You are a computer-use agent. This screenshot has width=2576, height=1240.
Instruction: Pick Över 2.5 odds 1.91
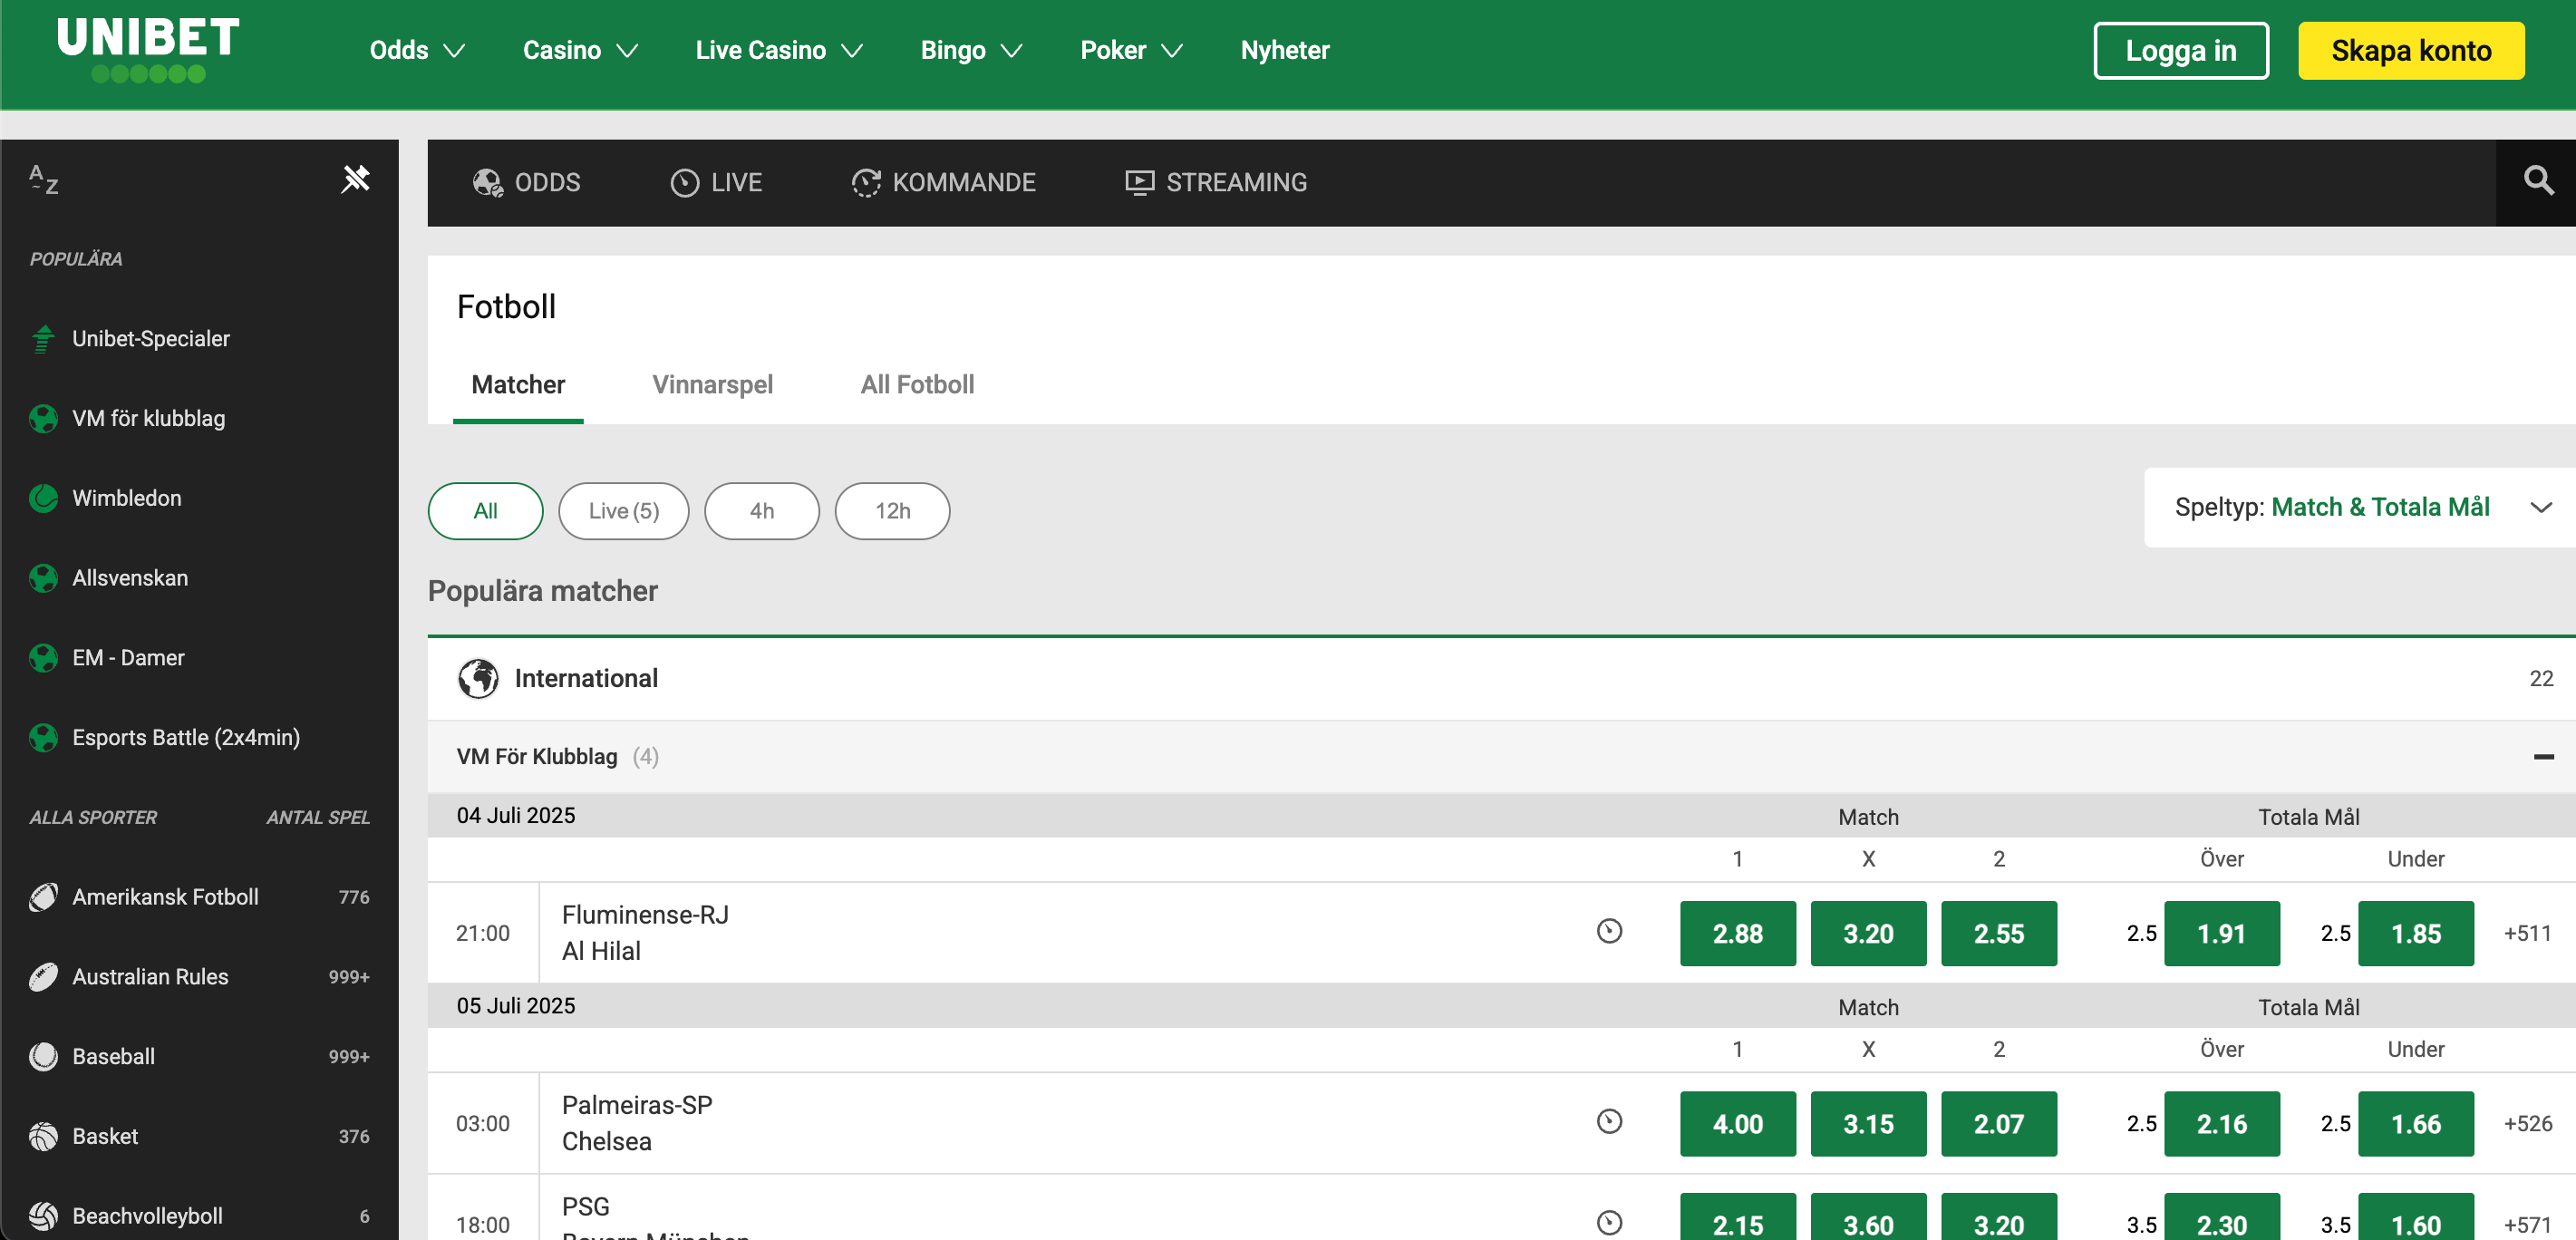(x=2221, y=933)
